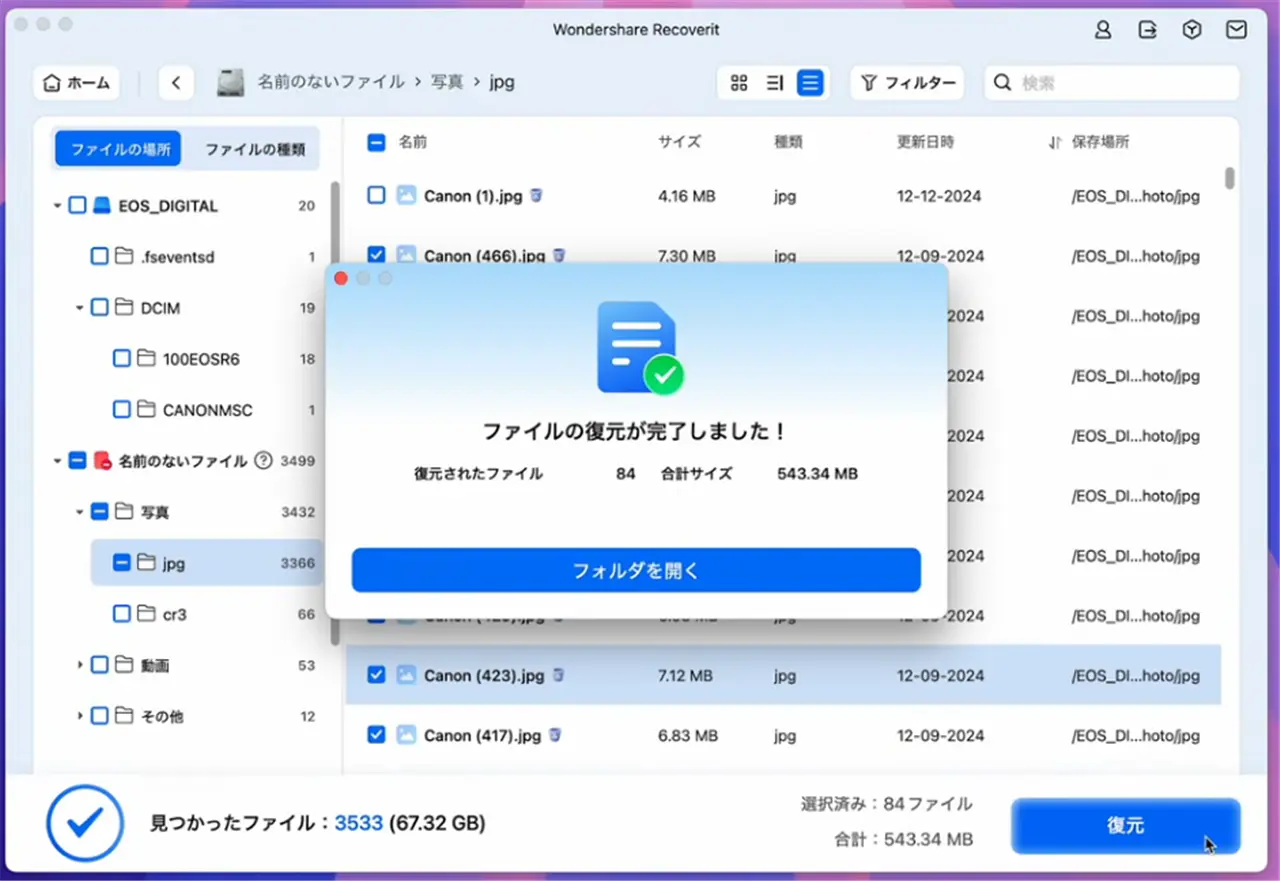Check the Canon (1).jpg checkbox
The image size is (1280, 881).
(x=376, y=196)
